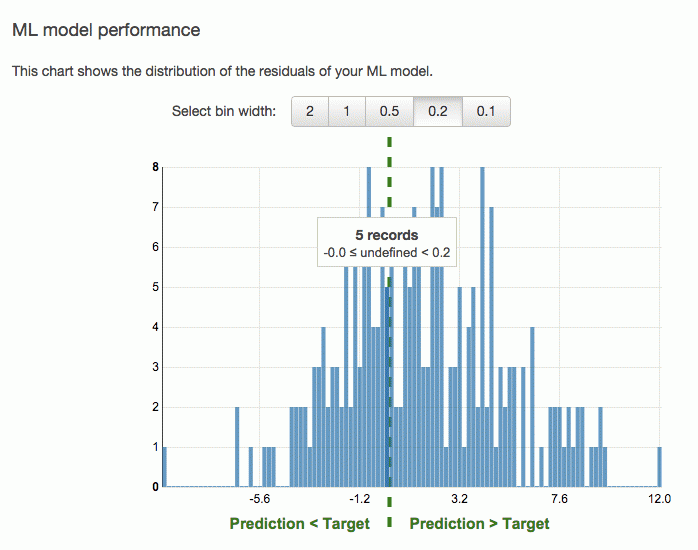
Task: Click the x-axis label -1.2
Action: coord(359,499)
